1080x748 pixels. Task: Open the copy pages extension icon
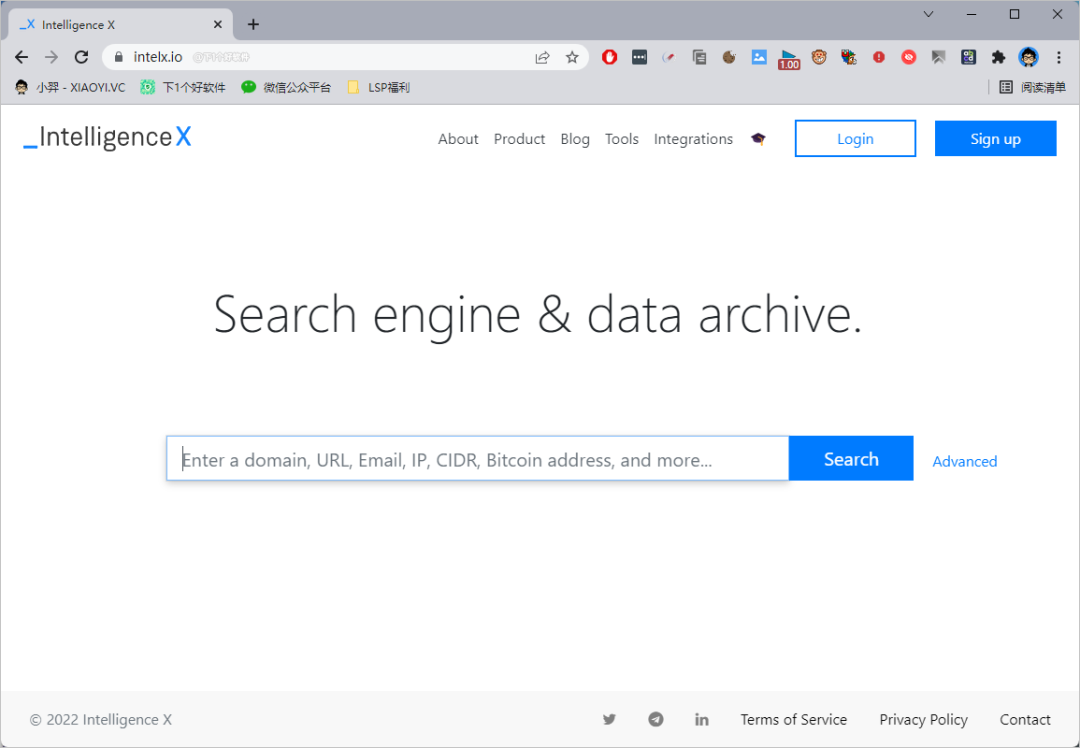(699, 57)
